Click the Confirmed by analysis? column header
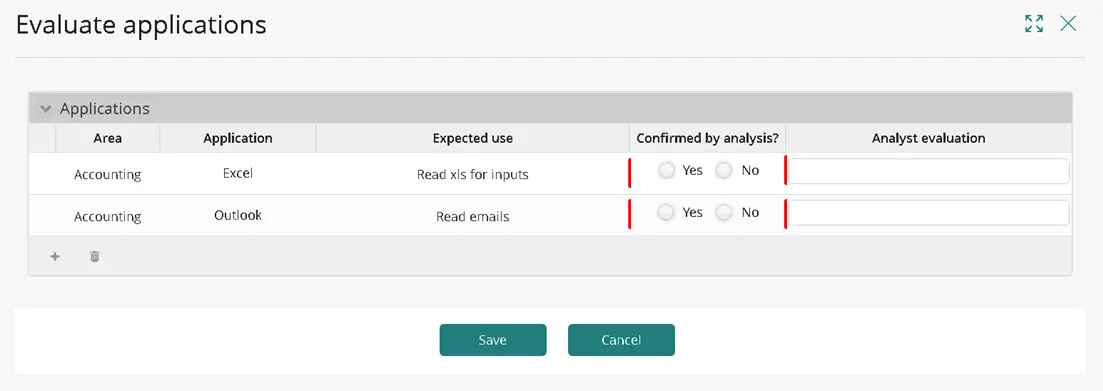Image resolution: width=1103 pixels, height=391 pixels. click(x=708, y=138)
